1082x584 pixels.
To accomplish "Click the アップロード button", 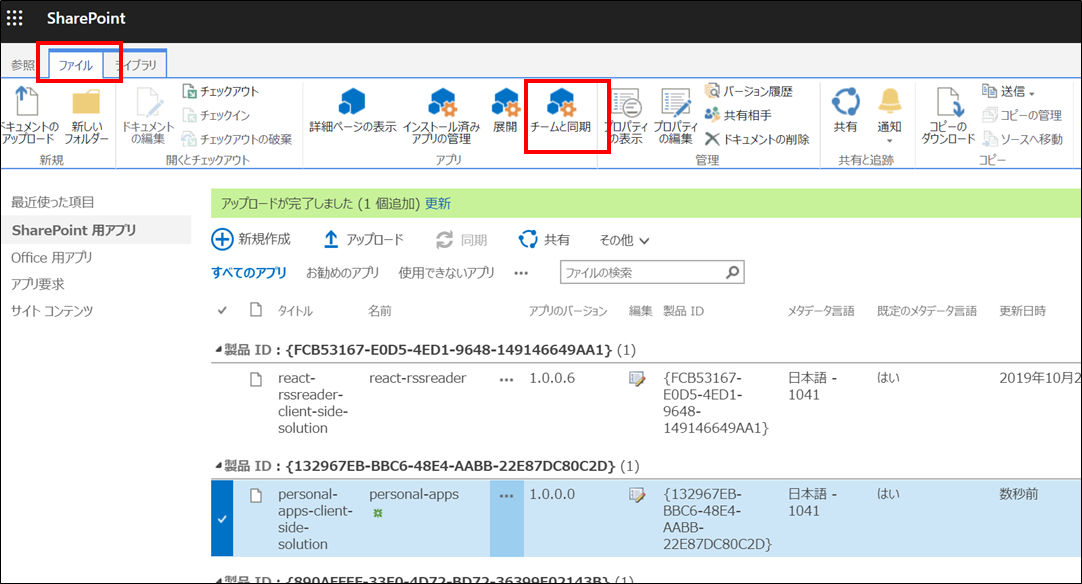I will pos(363,240).
